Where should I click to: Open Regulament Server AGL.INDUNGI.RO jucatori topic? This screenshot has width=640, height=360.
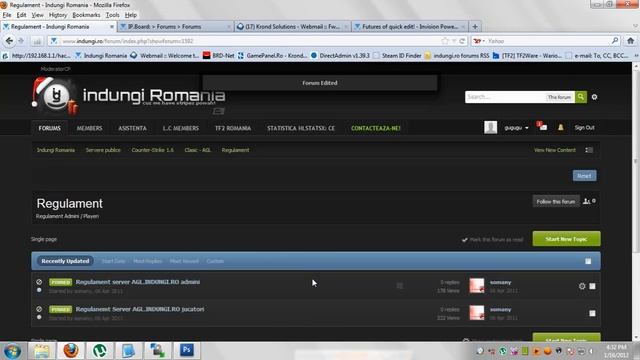point(140,309)
